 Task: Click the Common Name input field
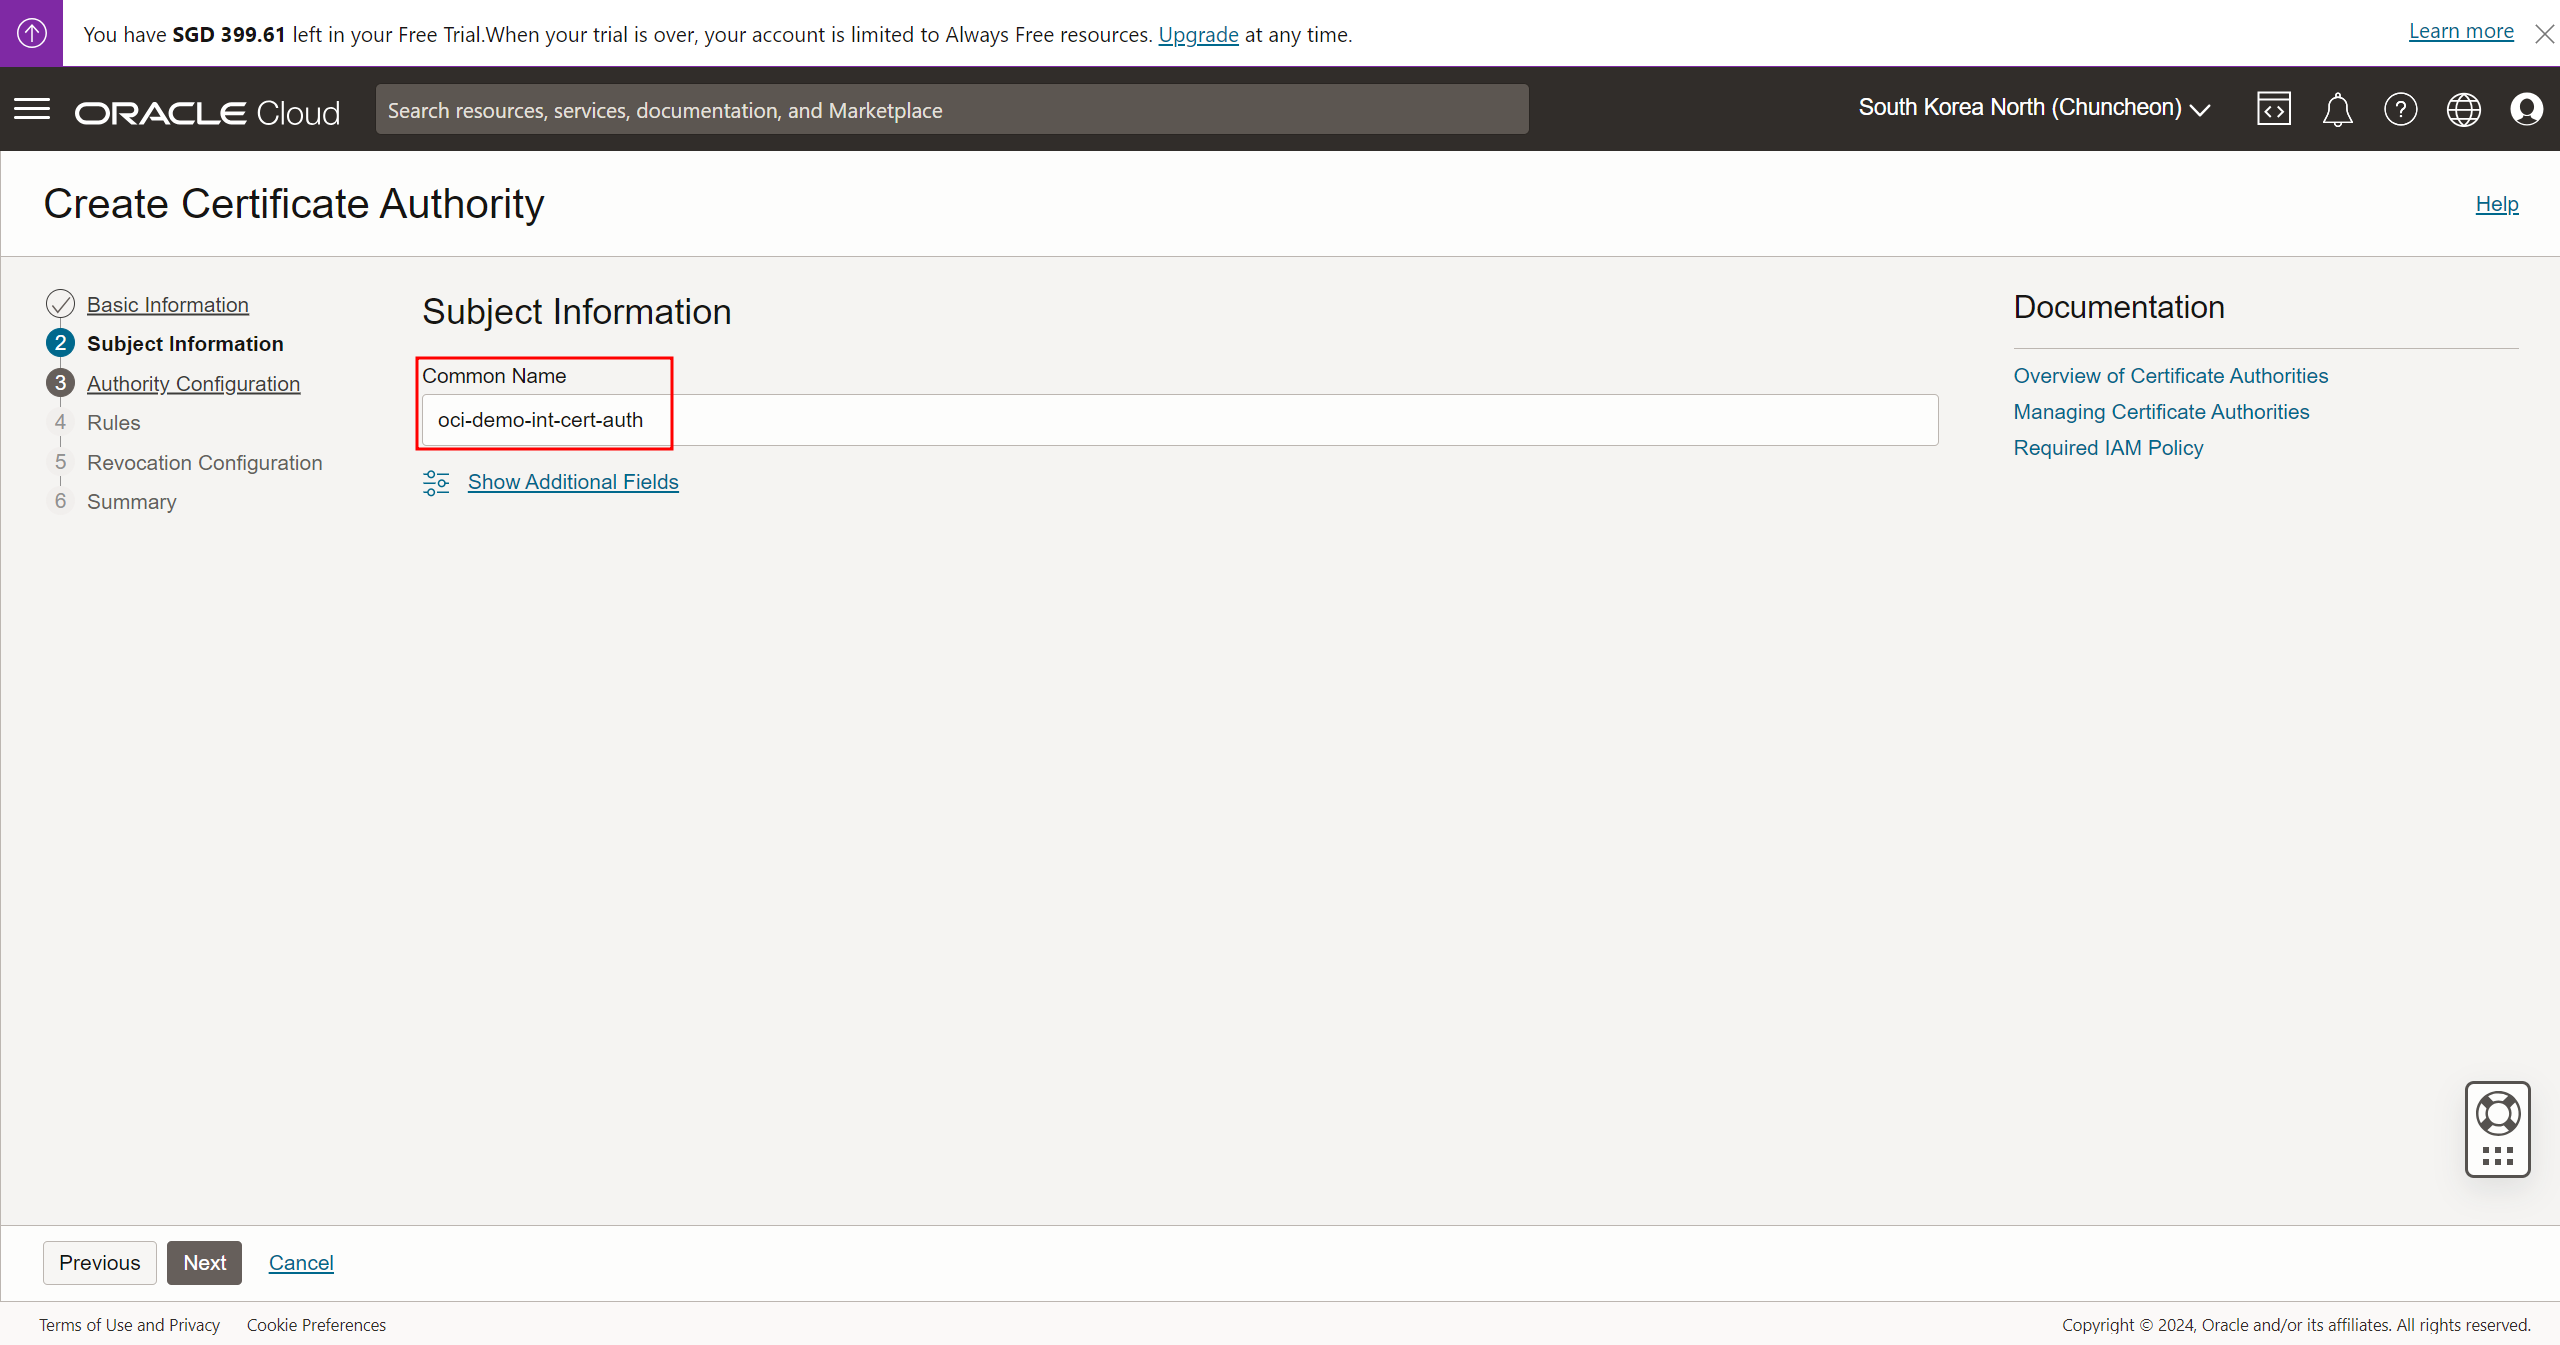pos(1180,420)
